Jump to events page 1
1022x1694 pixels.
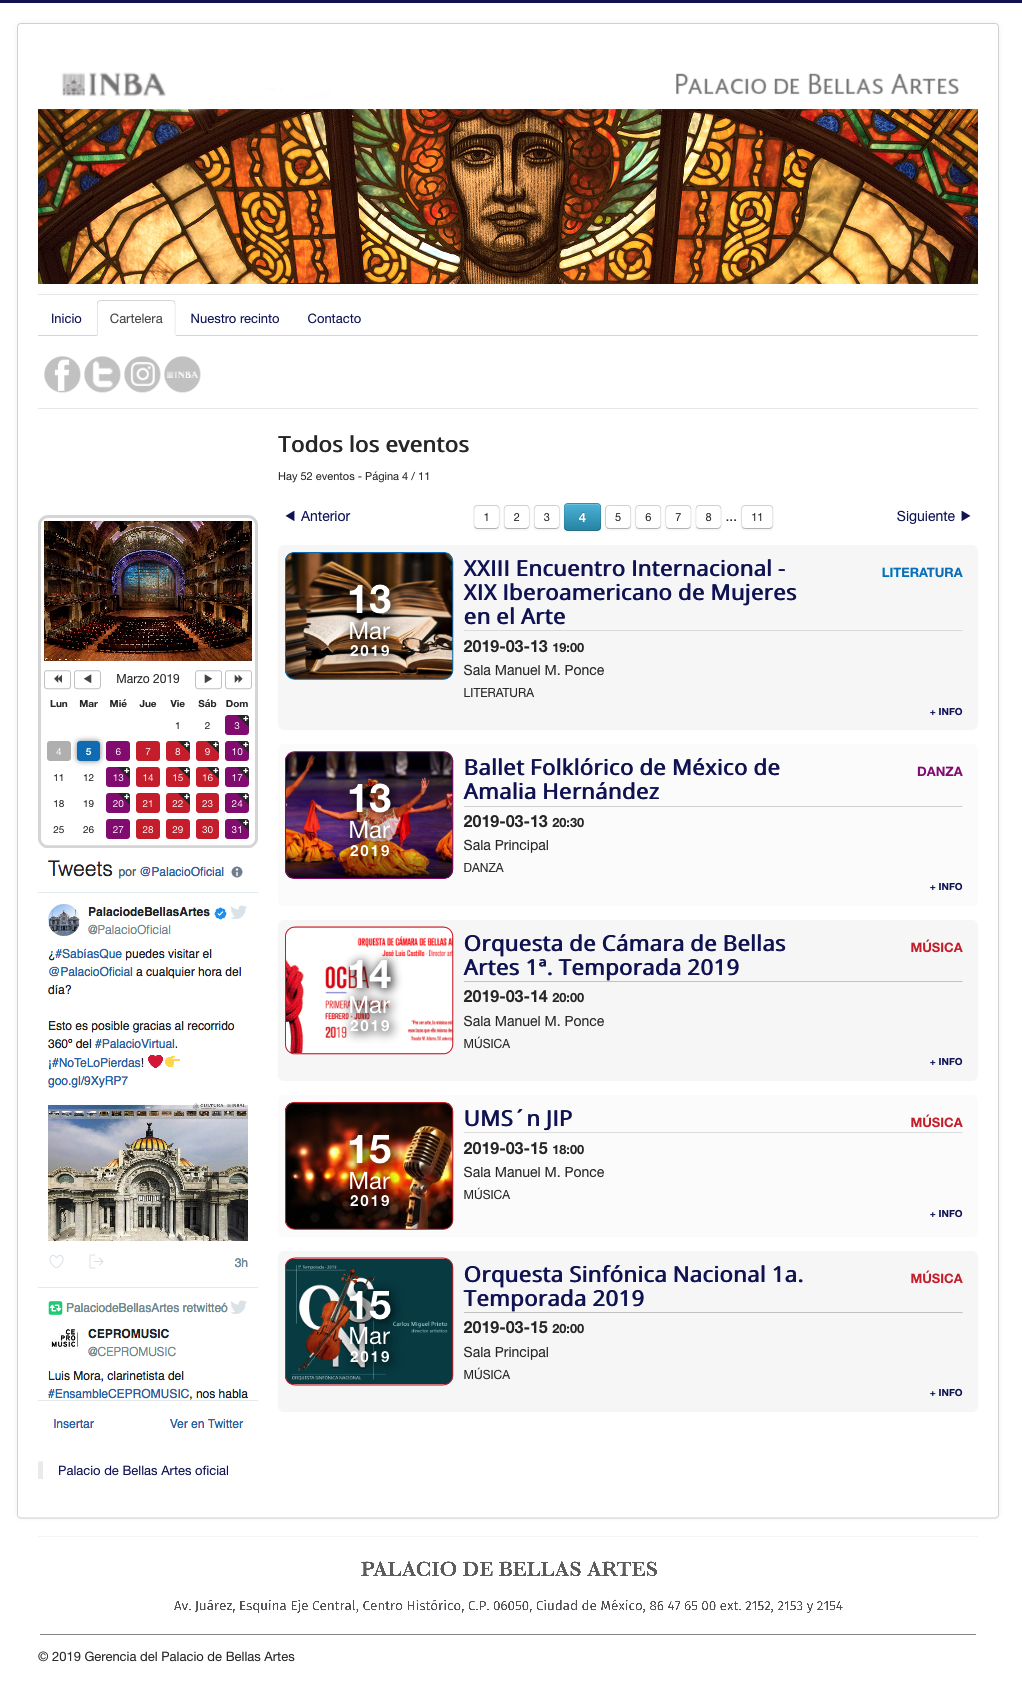click(x=486, y=517)
